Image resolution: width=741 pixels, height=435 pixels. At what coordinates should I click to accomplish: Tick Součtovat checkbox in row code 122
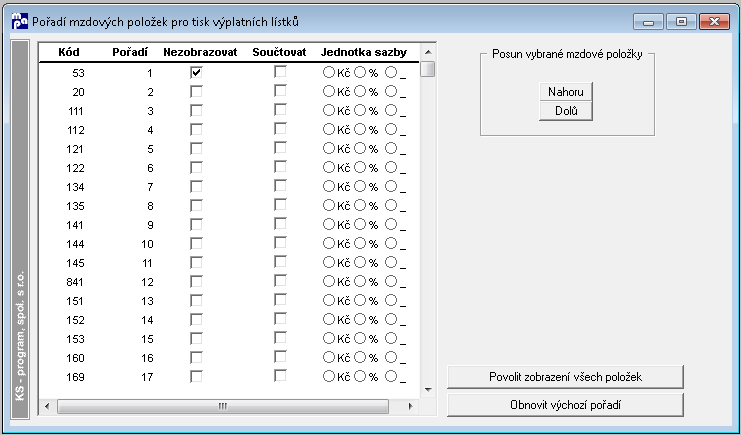pyautogui.click(x=280, y=167)
